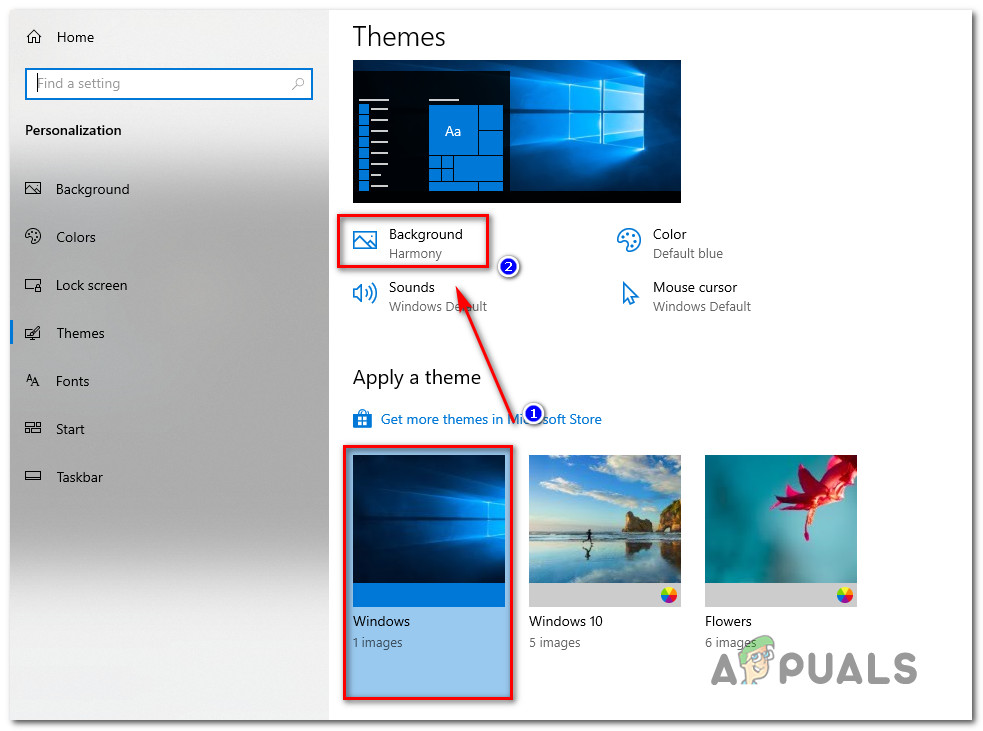The width and height of the screenshot is (983, 731).
Task: Click the search magnifier icon
Action: [297, 83]
